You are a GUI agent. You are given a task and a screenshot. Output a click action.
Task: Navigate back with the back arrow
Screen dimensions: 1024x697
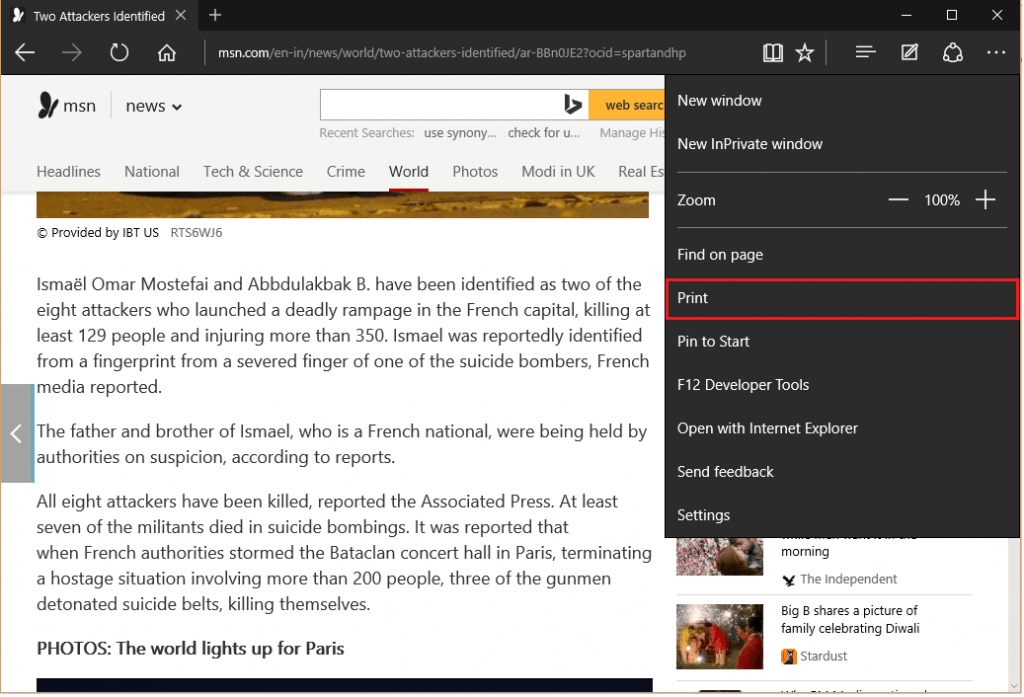tap(25, 52)
